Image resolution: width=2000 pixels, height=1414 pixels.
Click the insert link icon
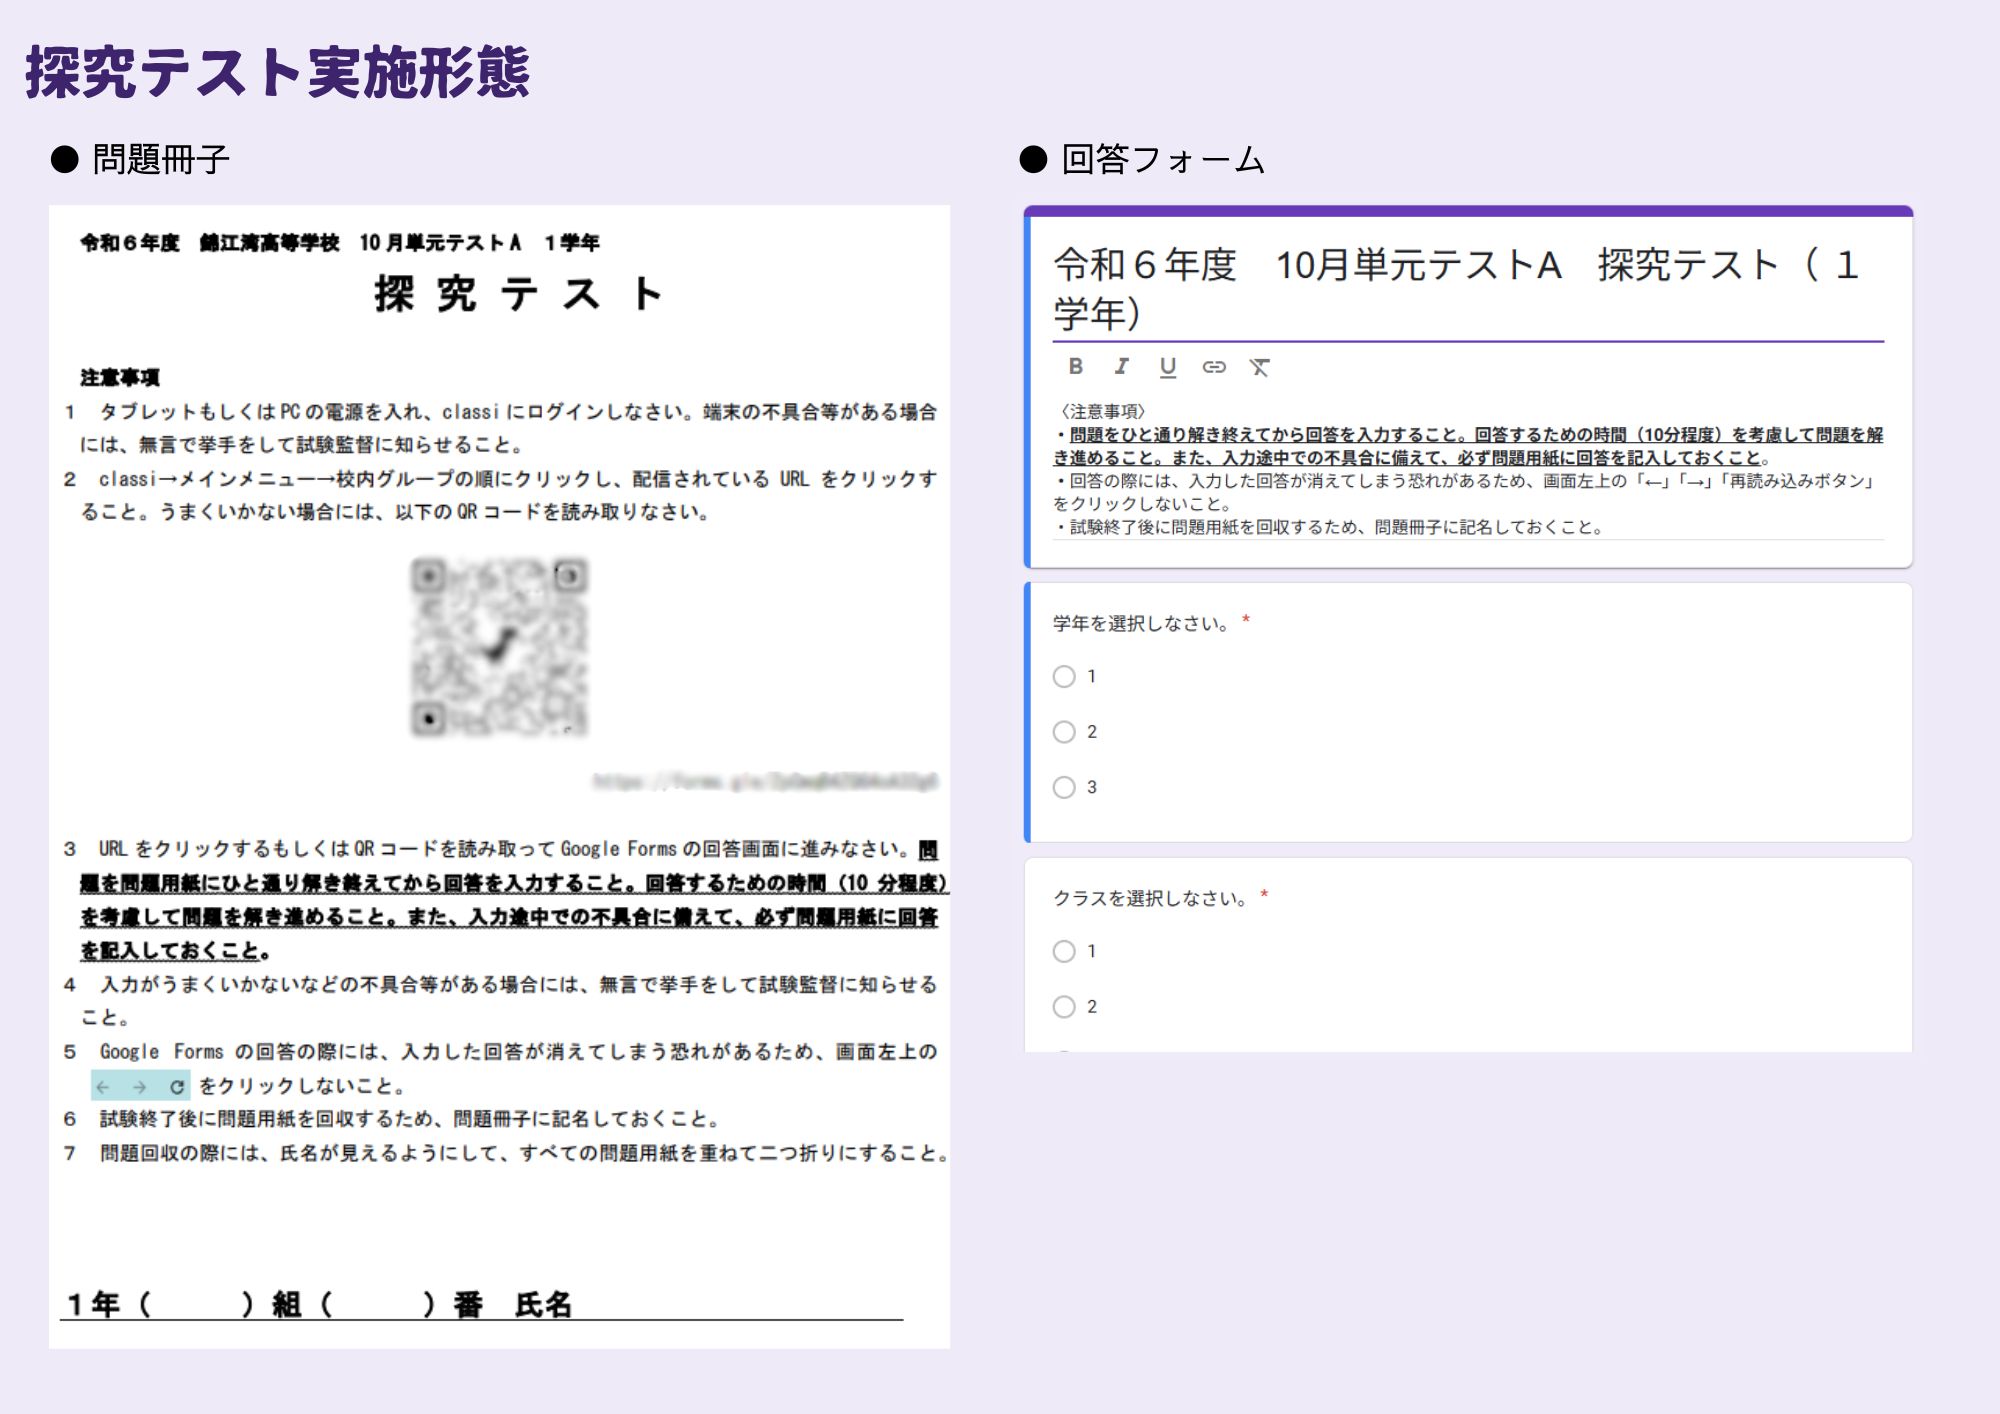(1213, 367)
